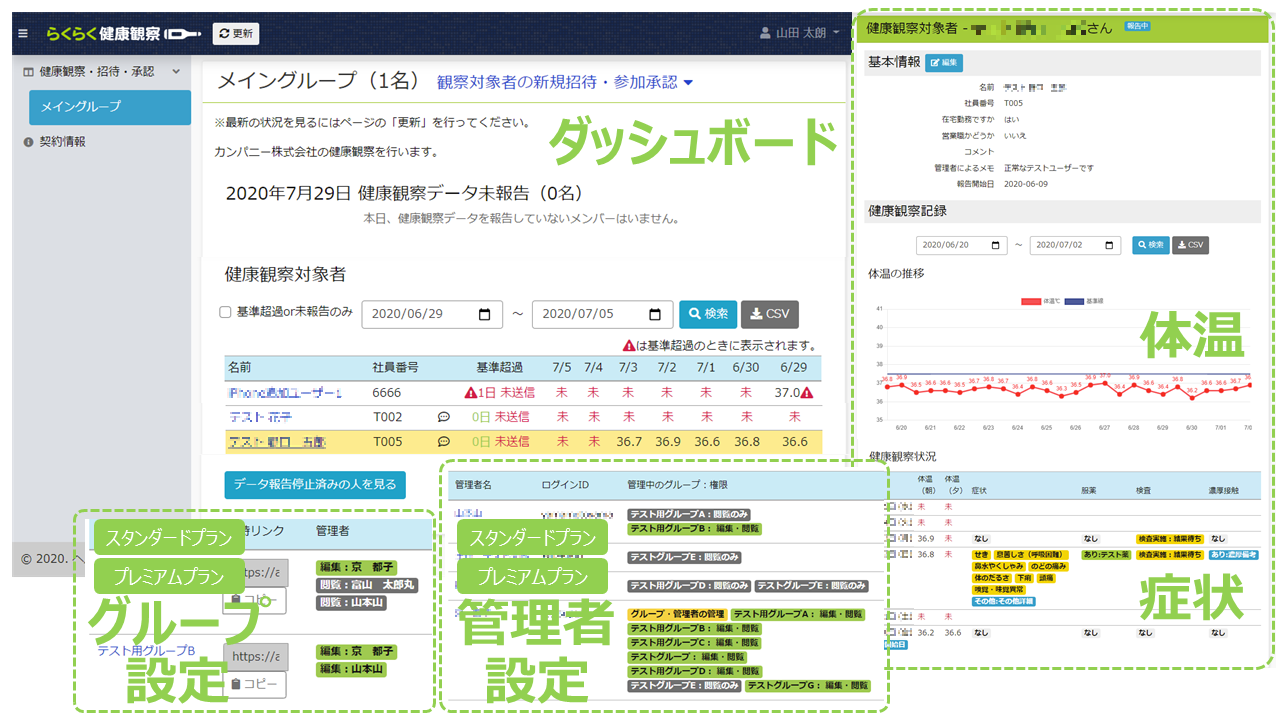This screenshot has width=1280, height=720.
Task: Open the テスト用グループB group link
Action: coord(146,651)
